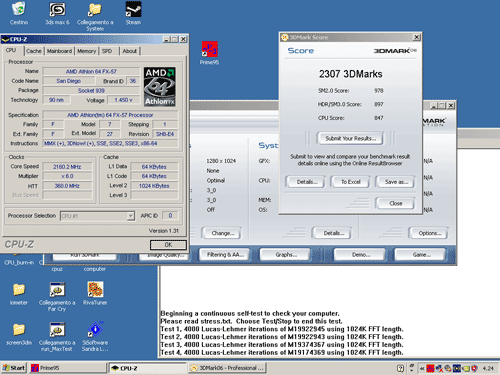Click Change button in 3DMark06 settings
Viewport: 500px width, 375px height.
click(x=222, y=233)
